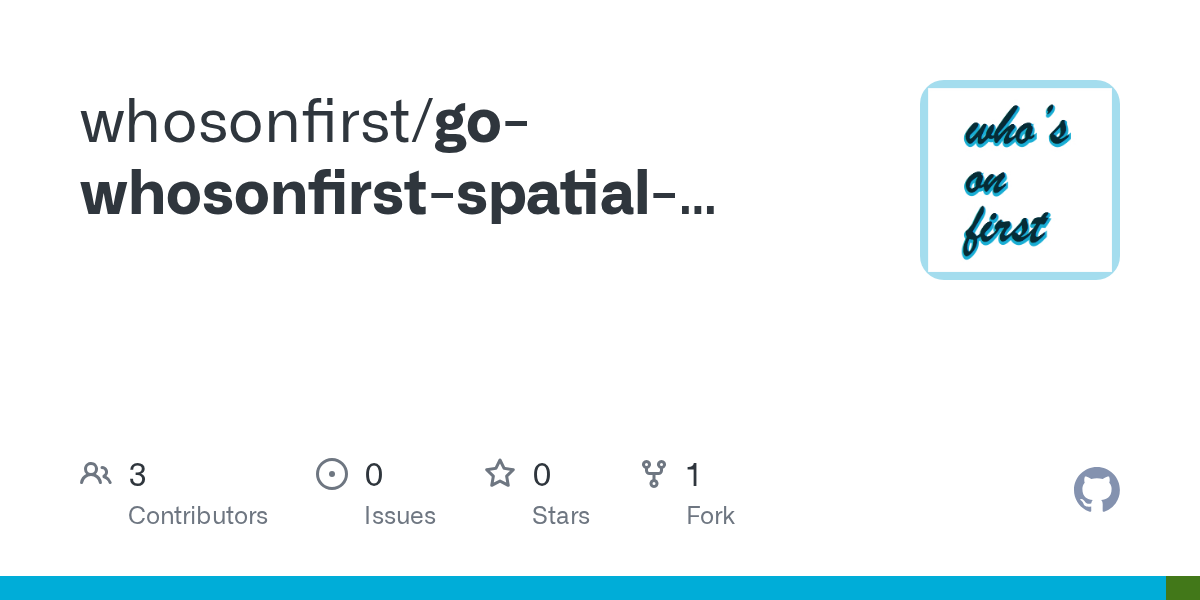Click the stars count 0
1200x600 pixels.
tap(542, 475)
